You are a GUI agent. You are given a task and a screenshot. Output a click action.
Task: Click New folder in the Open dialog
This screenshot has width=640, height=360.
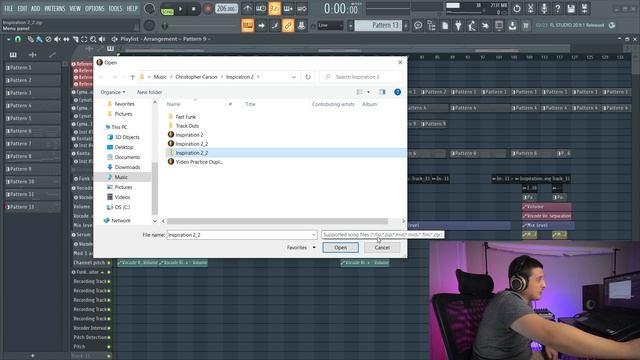coord(149,92)
